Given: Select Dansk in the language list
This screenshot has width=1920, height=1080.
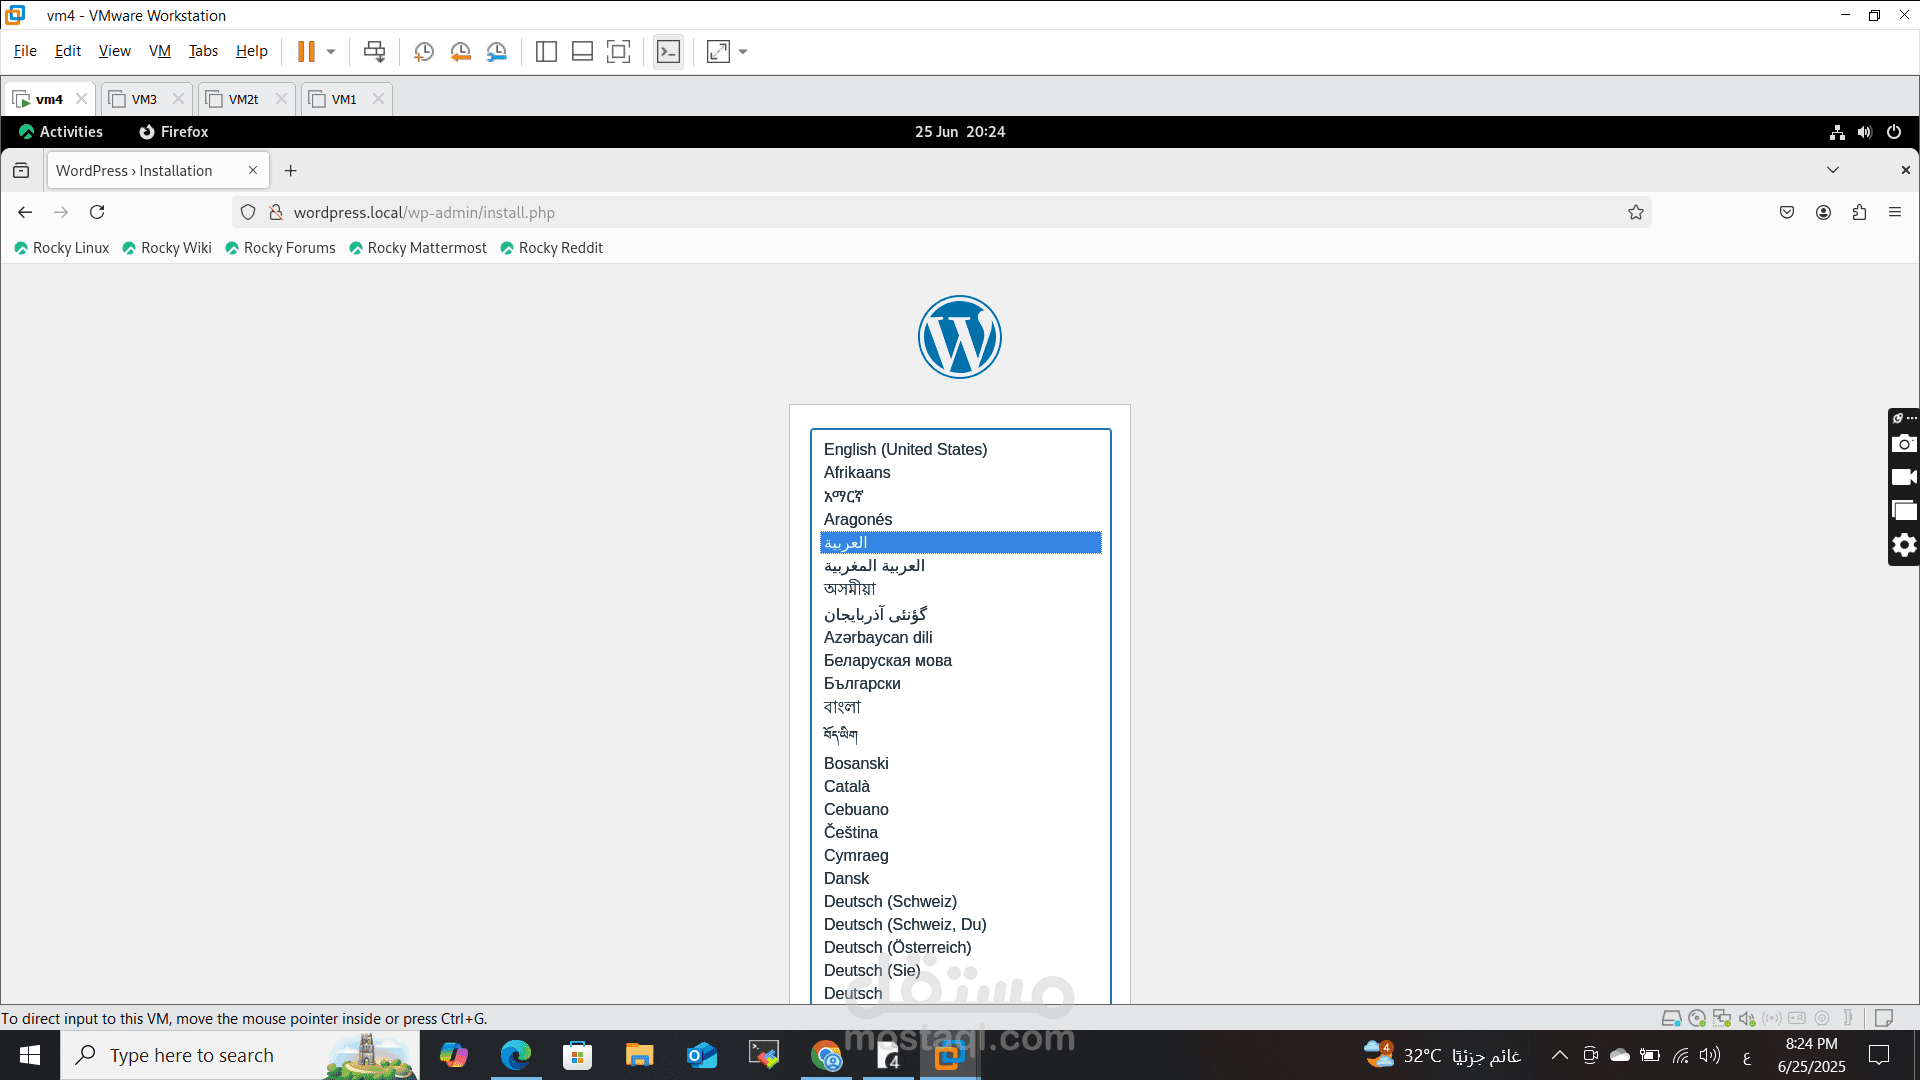Looking at the screenshot, I should pyautogui.click(x=960, y=879).
